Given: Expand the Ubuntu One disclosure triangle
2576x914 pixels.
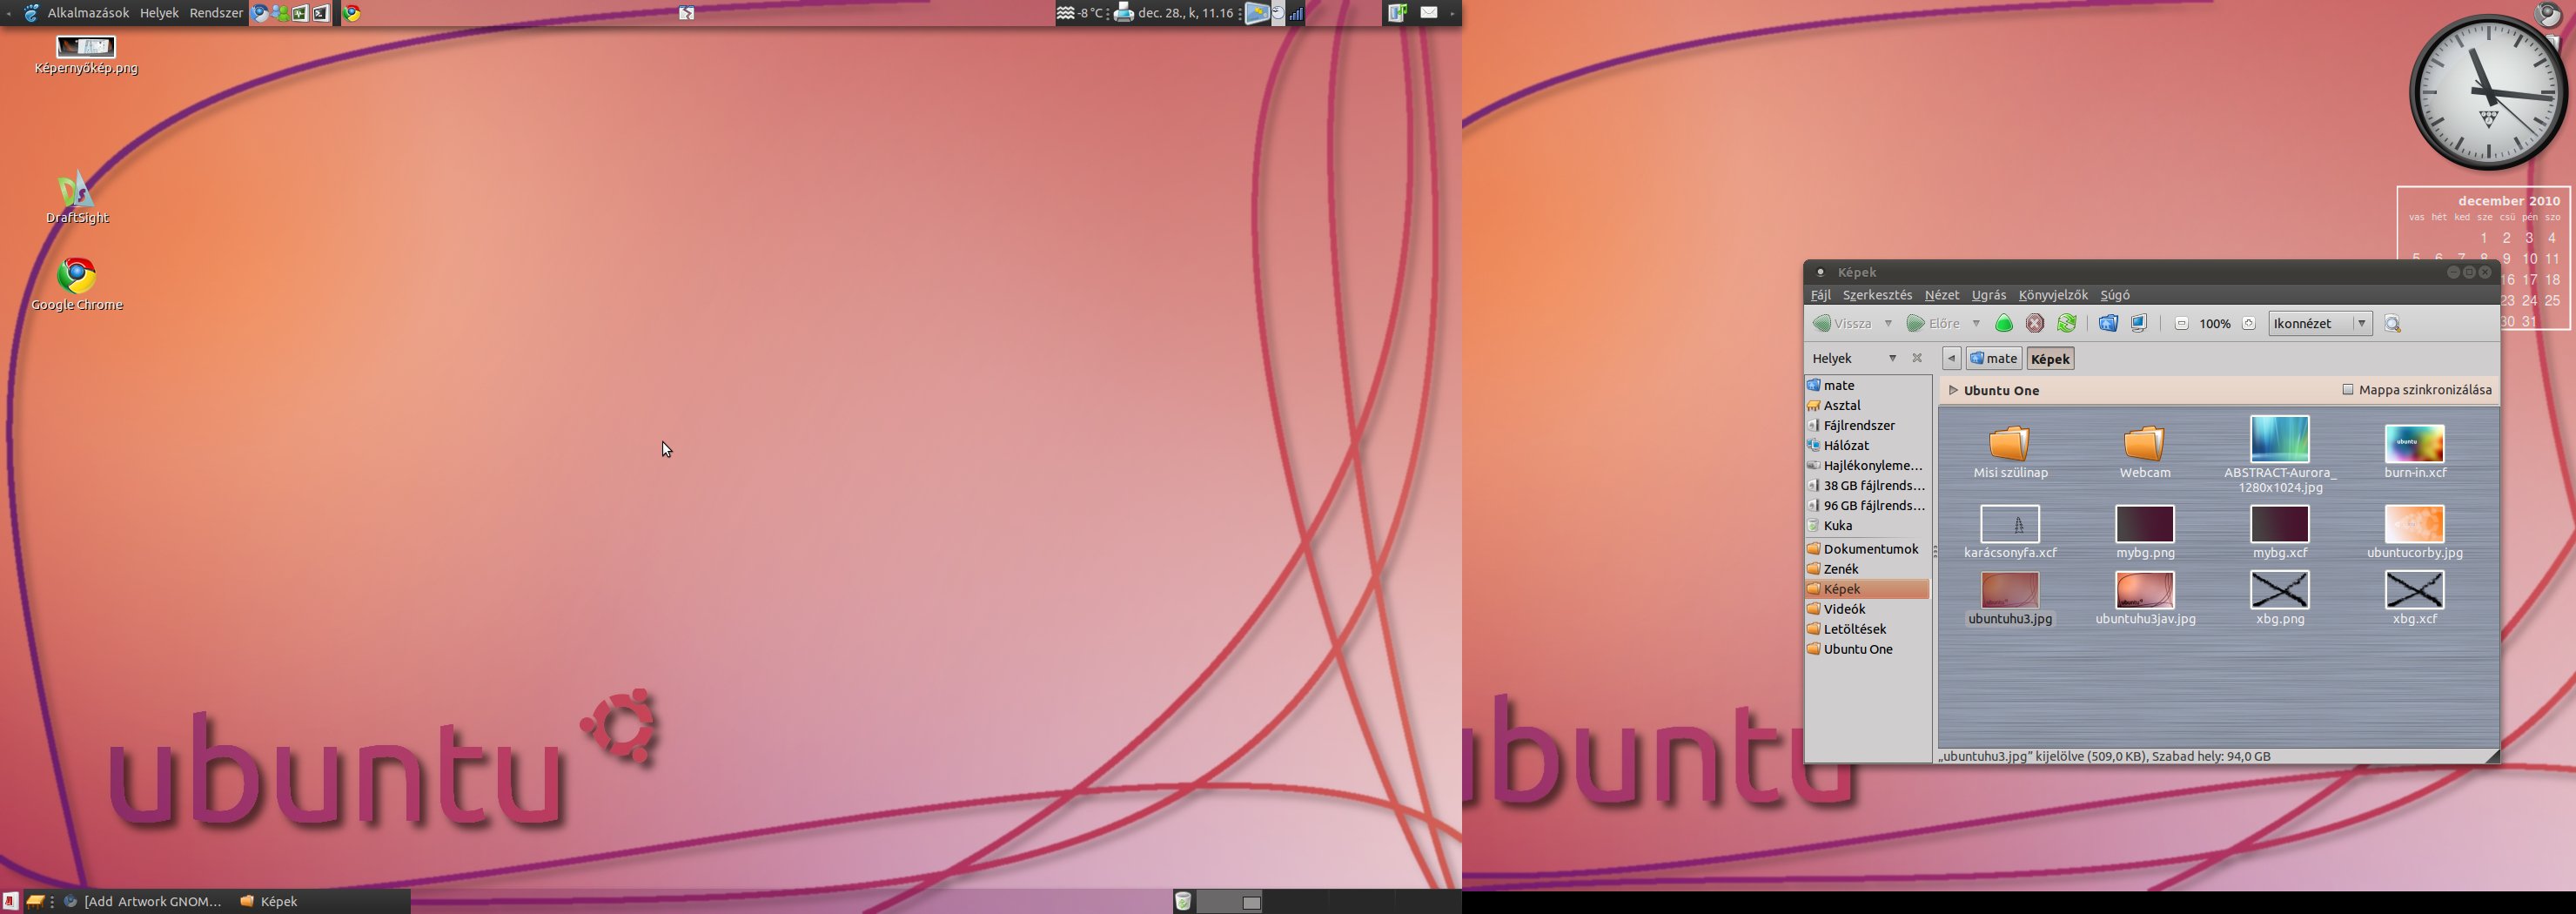Looking at the screenshot, I should (1953, 390).
